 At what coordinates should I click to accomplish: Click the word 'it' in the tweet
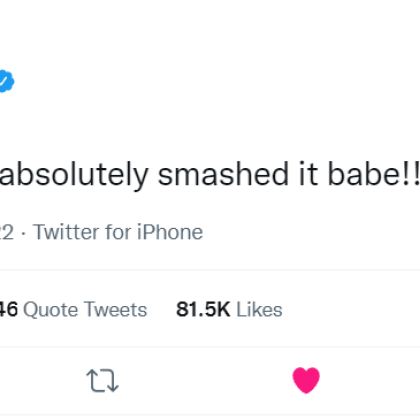[308, 174]
